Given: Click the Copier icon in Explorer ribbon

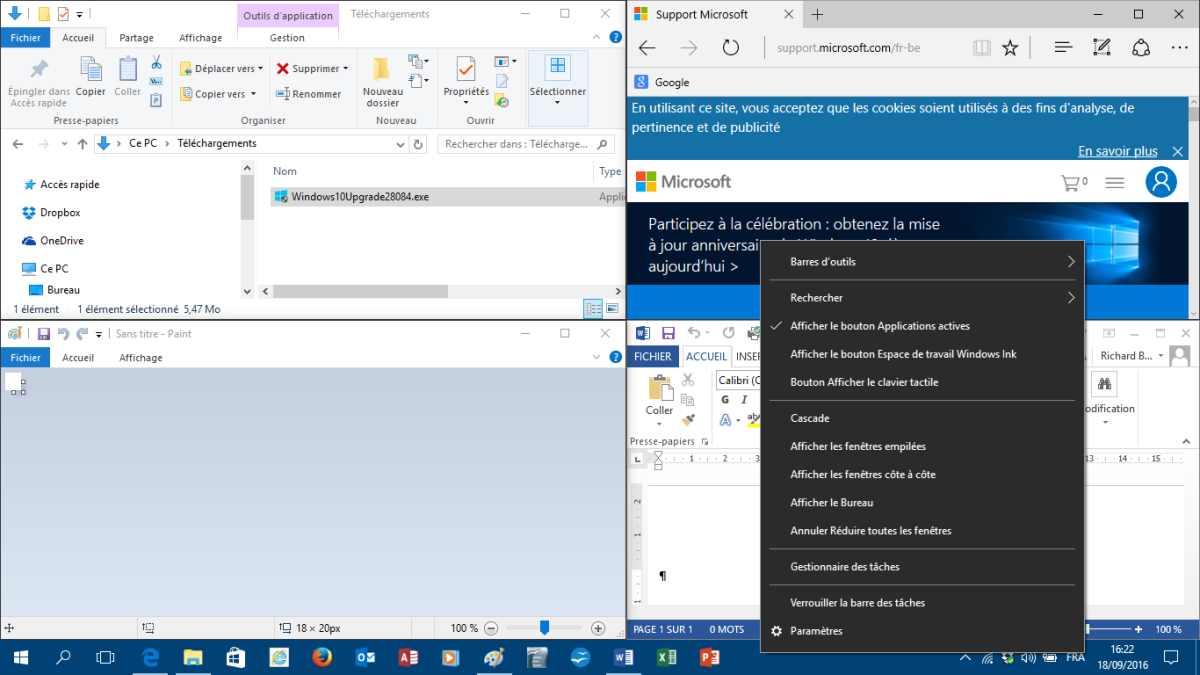Looking at the screenshot, I should [91, 76].
